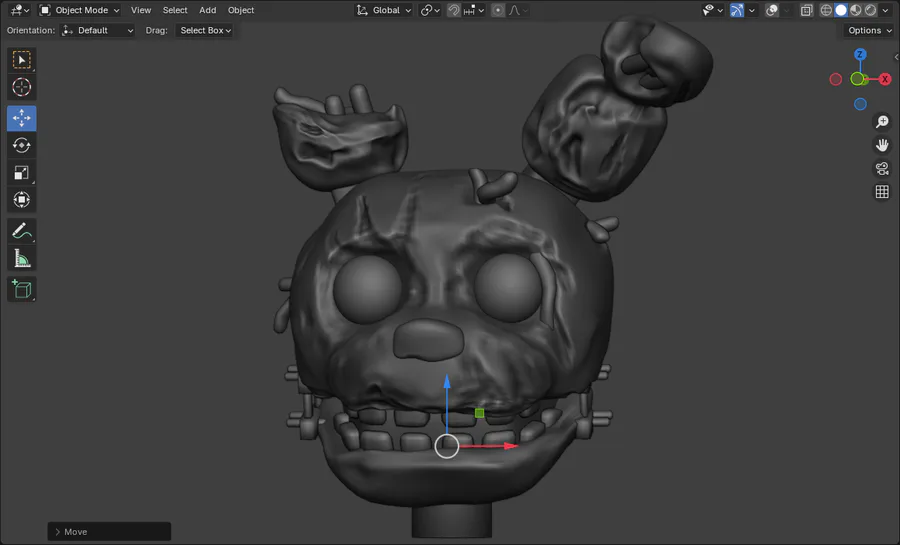The width and height of the screenshot is (900, 545).
Task: Open the overlays settings dropdown arrow
Action: [x=786, y=10]
